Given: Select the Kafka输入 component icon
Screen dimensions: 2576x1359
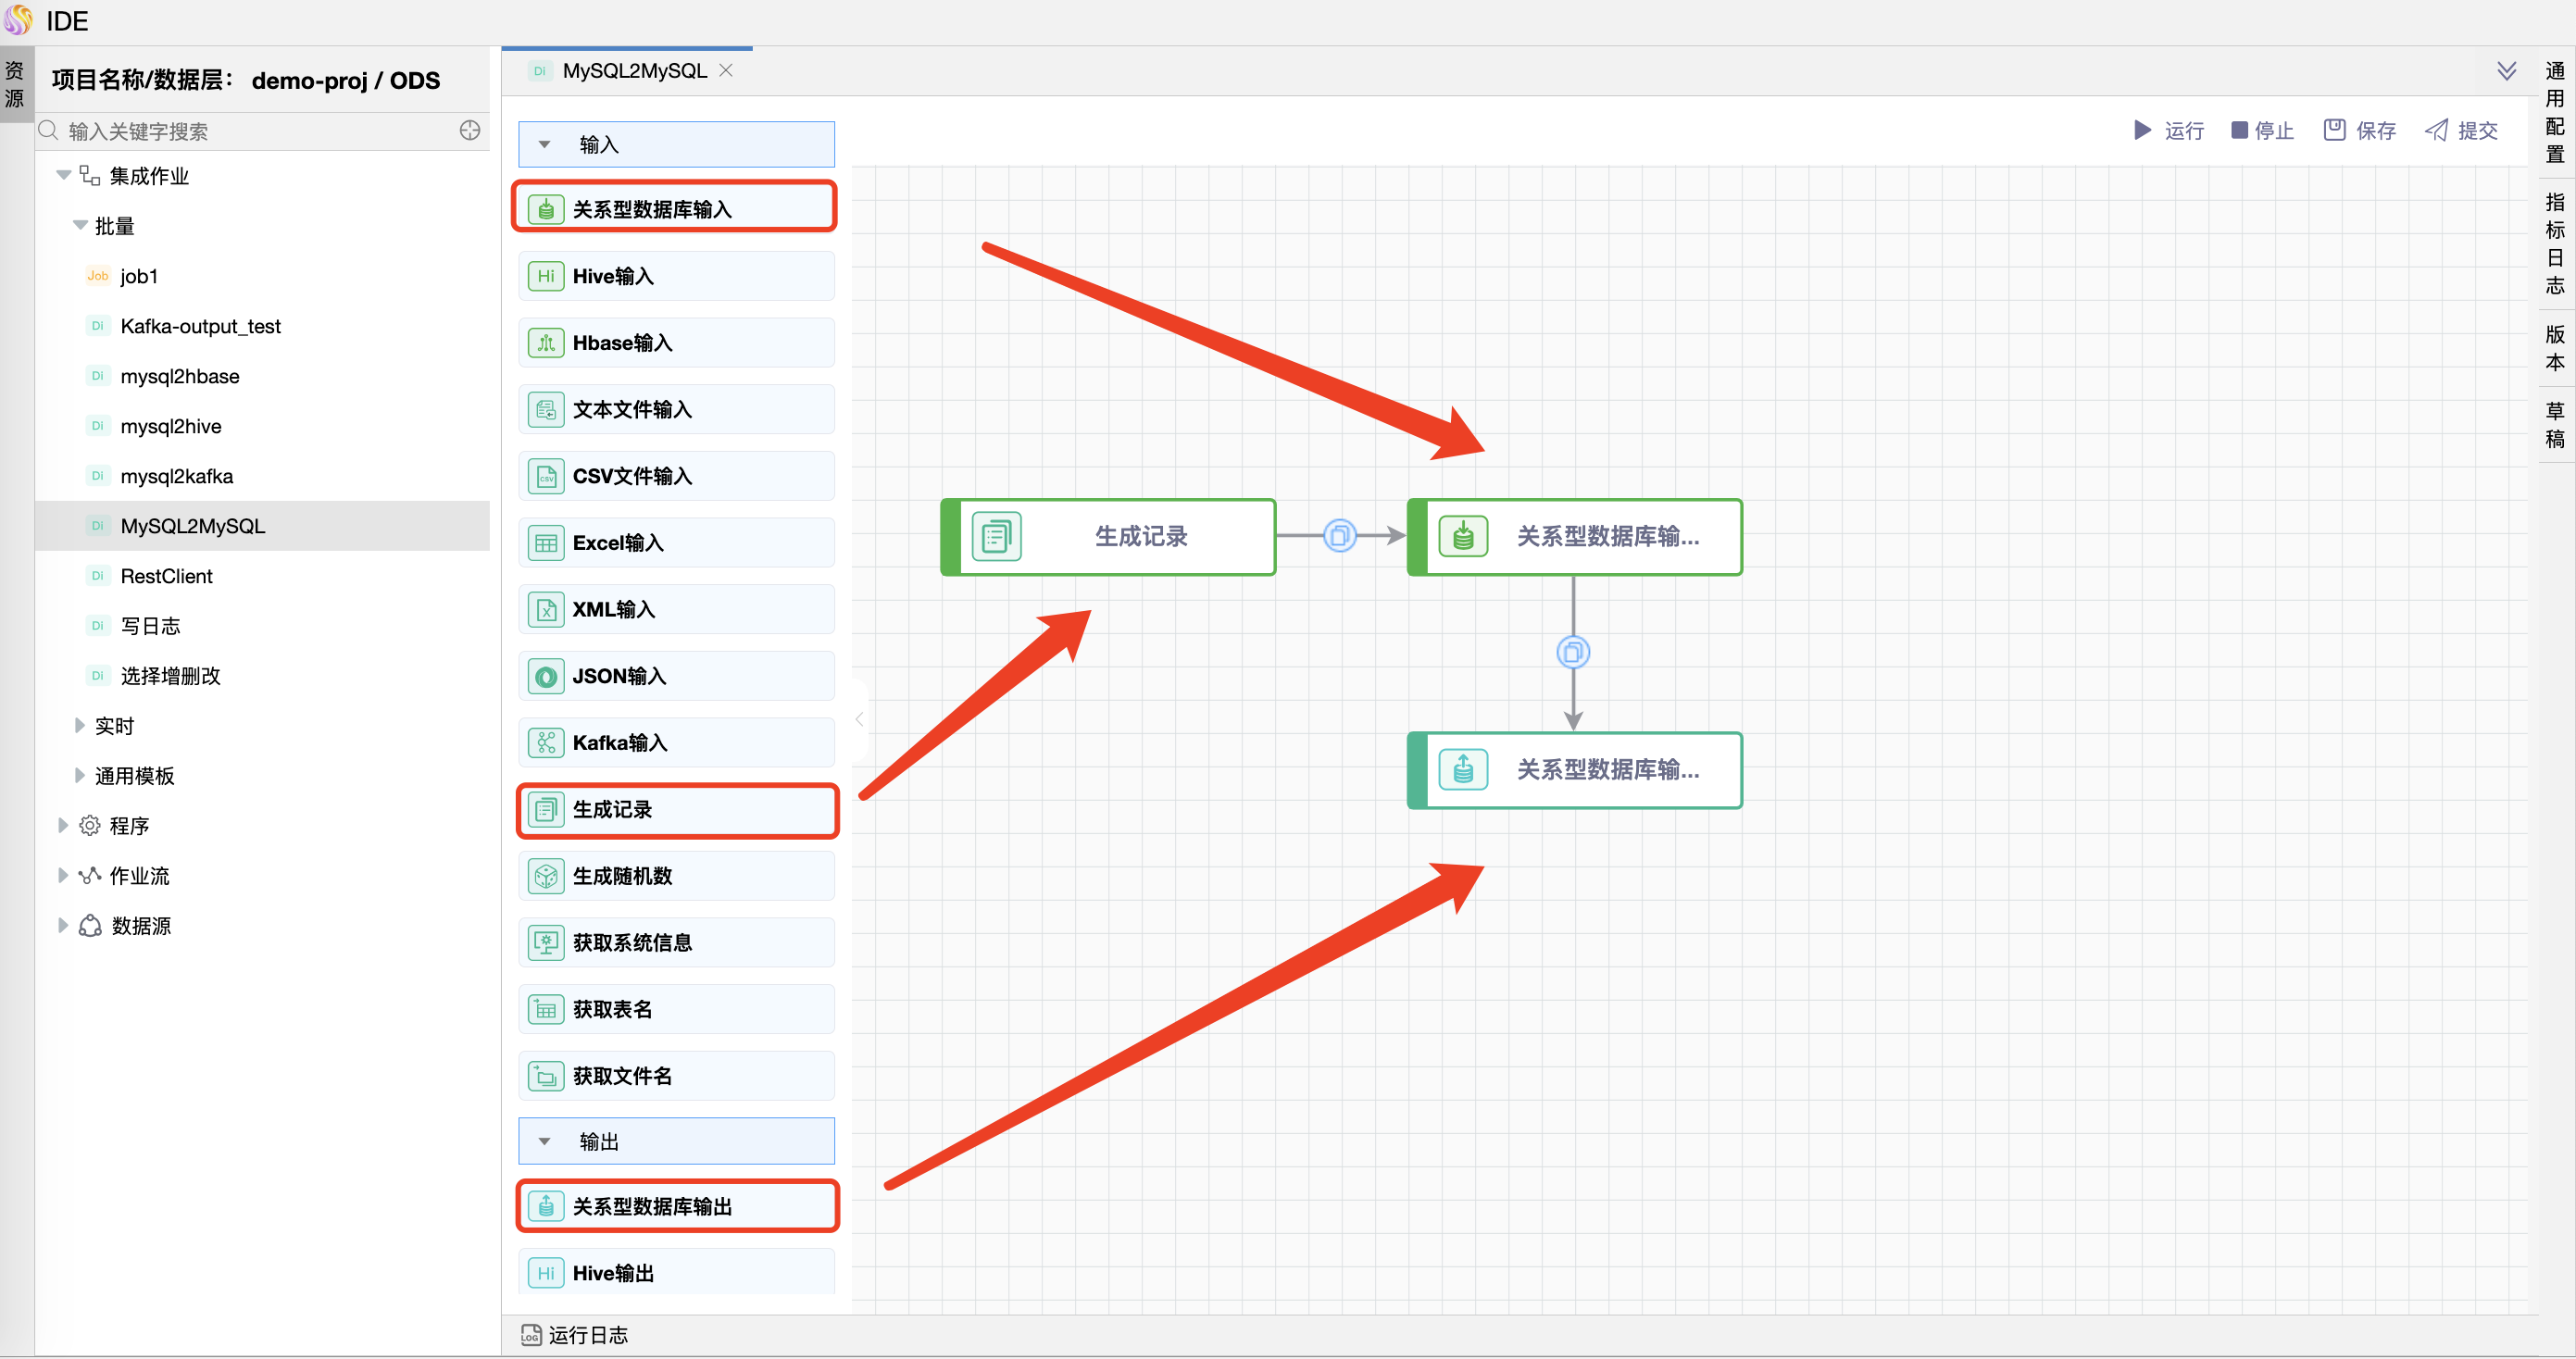Looking at the screenshot, I should [x=546, y=742].
